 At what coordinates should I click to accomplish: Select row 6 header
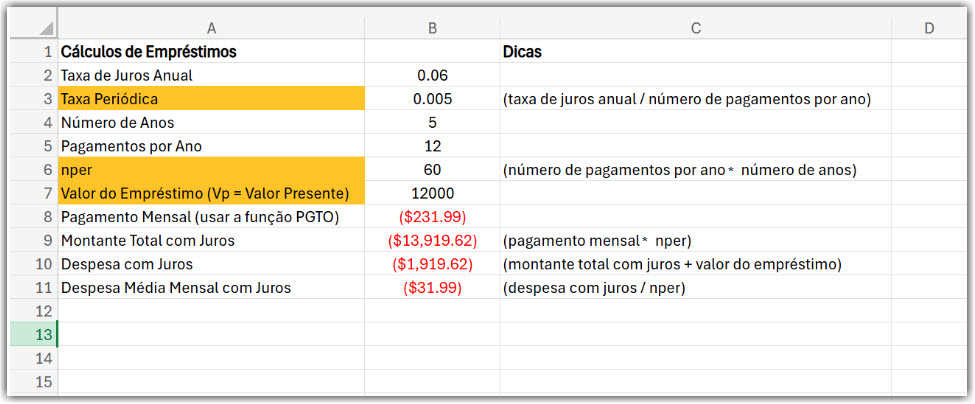click(x=34, y=170)
